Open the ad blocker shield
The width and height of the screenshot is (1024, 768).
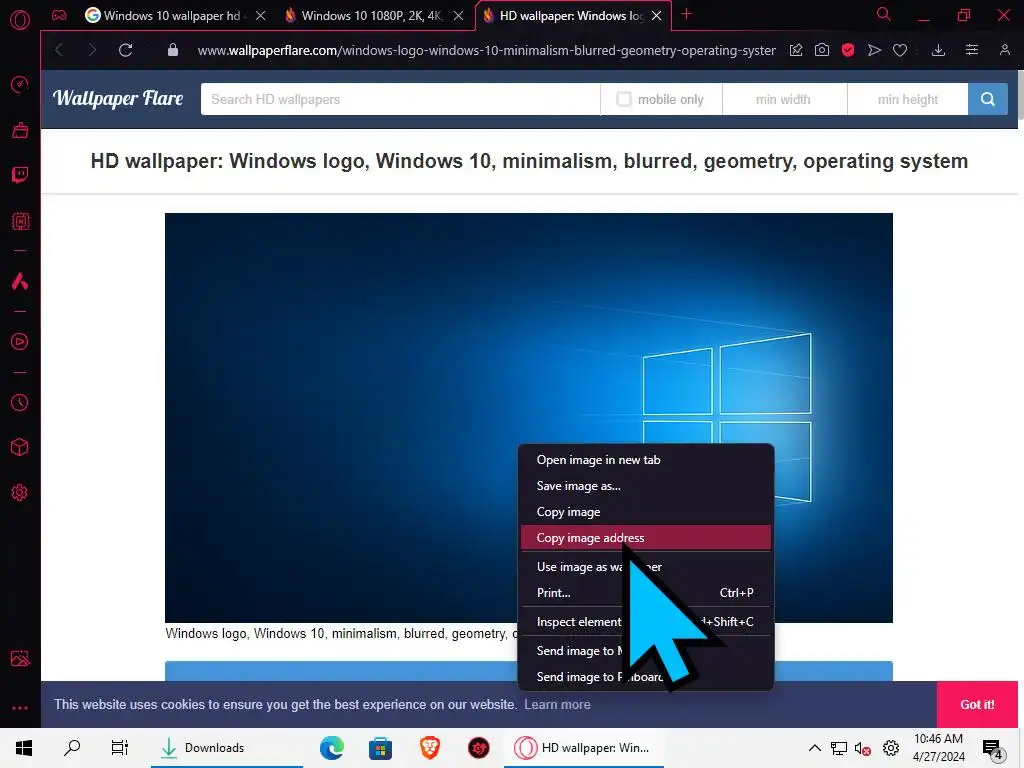tap(848, 50)
